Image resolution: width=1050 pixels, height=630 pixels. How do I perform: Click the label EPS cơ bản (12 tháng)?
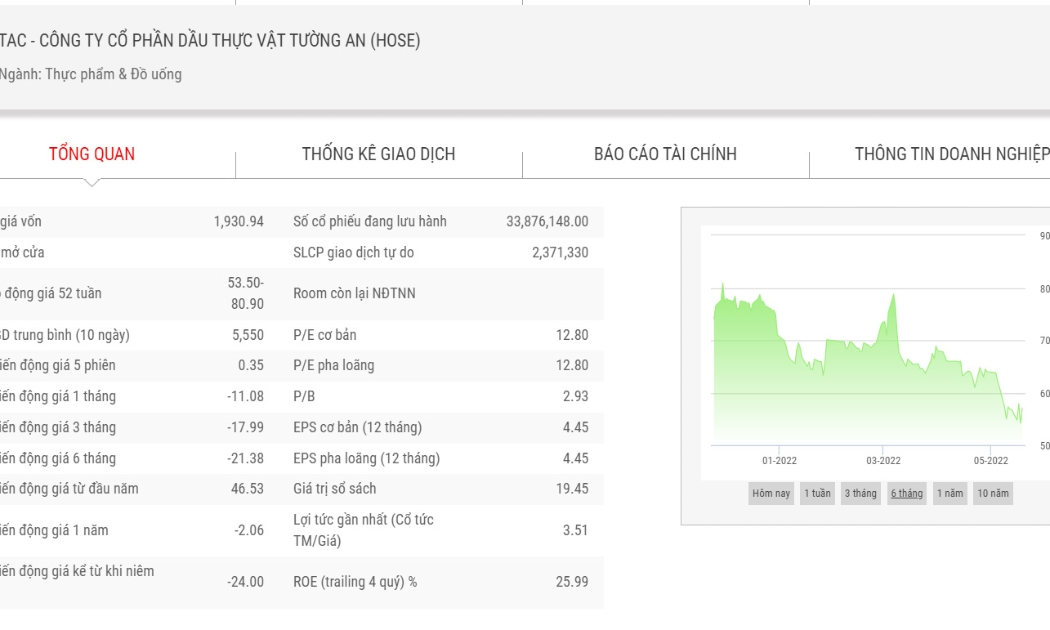(358, 427)
